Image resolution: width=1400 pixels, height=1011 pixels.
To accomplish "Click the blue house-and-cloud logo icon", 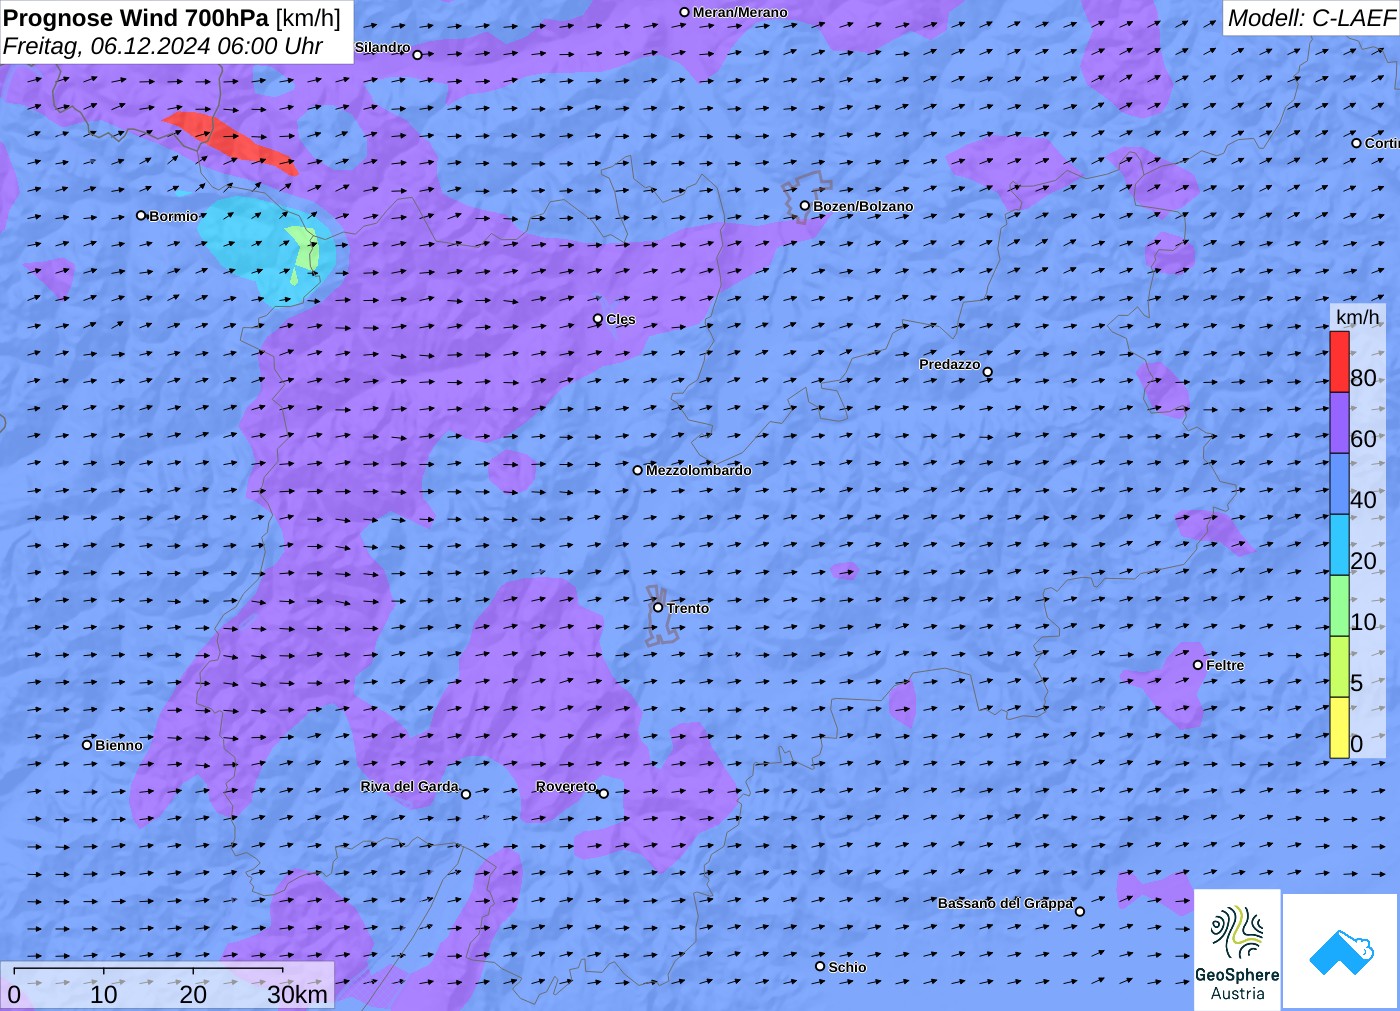I will click(1340, 951).
